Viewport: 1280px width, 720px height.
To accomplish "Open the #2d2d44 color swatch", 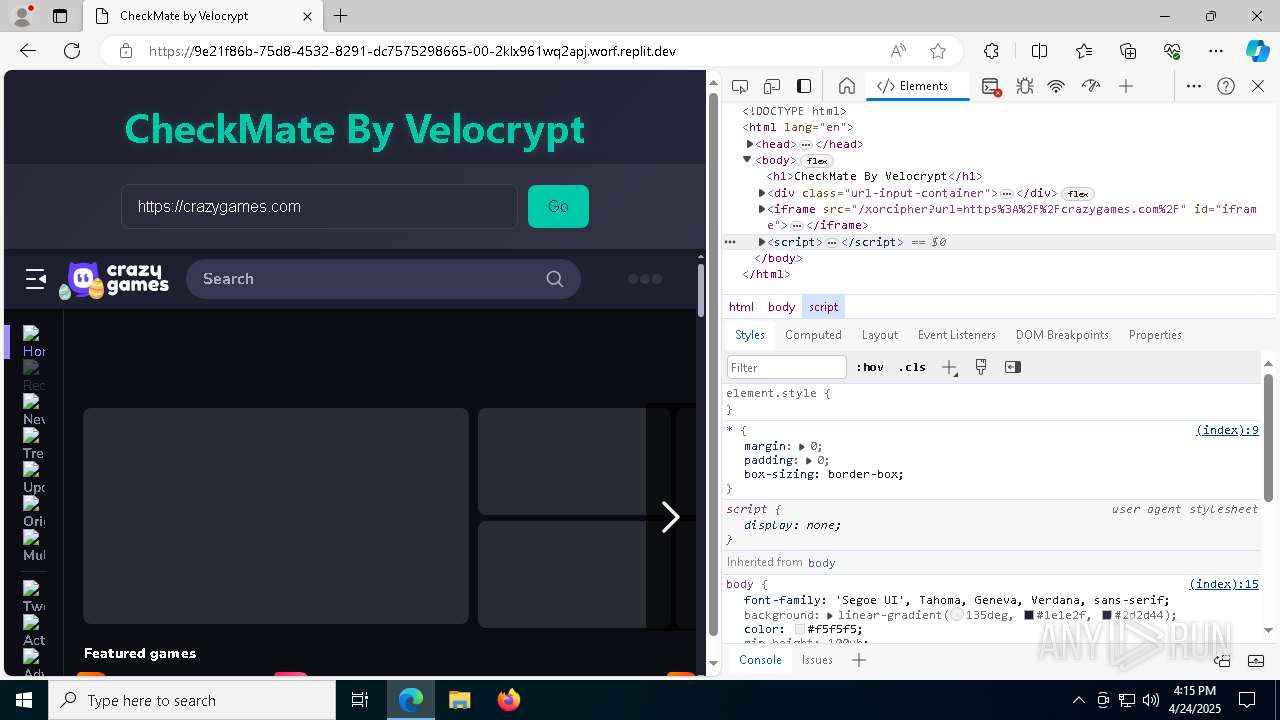I will tap(1107, 616).
